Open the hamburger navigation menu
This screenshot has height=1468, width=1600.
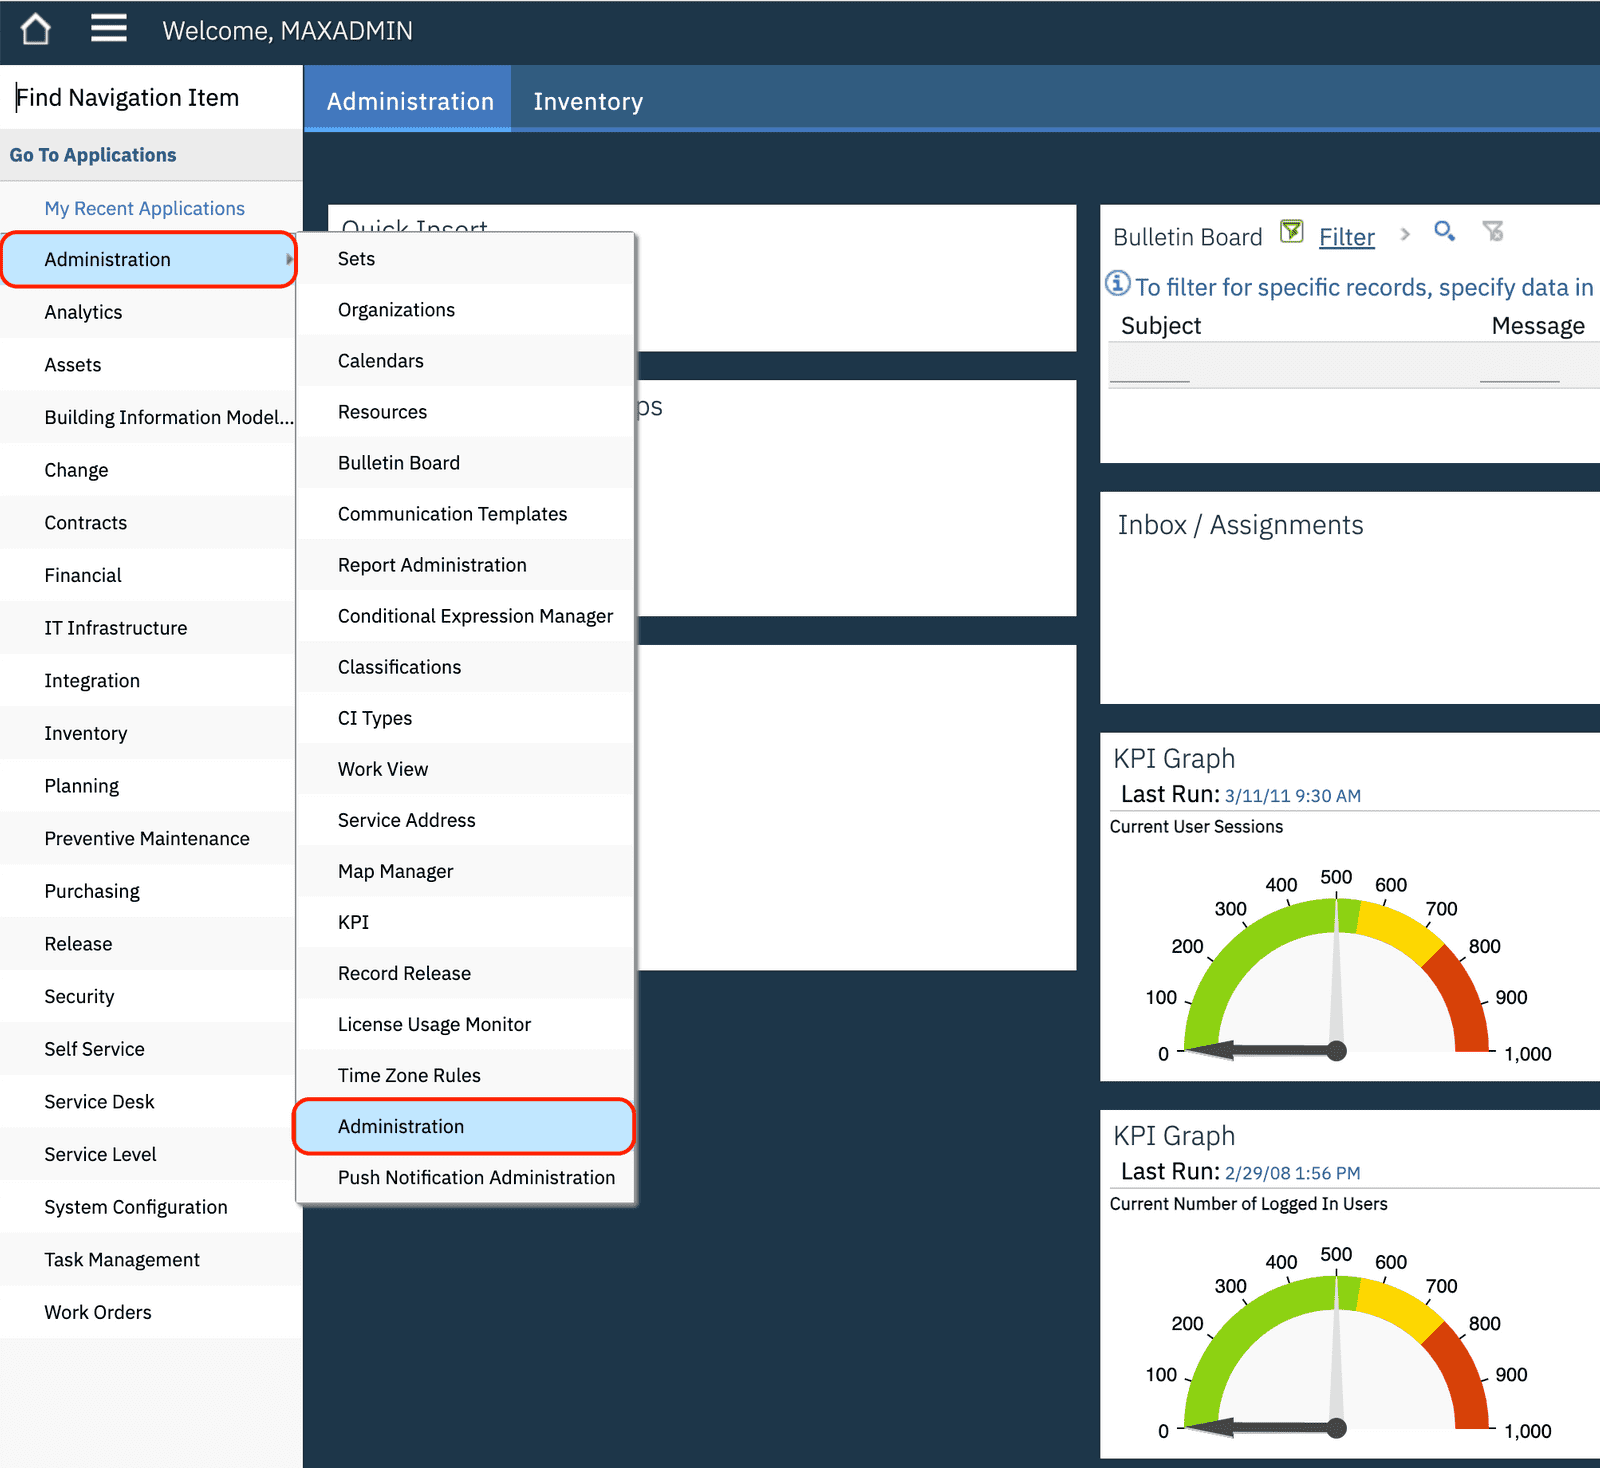point(108,29)
